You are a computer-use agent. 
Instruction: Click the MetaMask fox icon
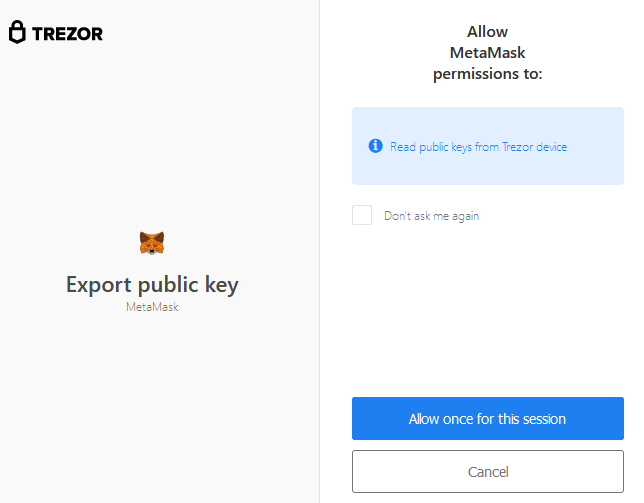click(x=152, y=243)
